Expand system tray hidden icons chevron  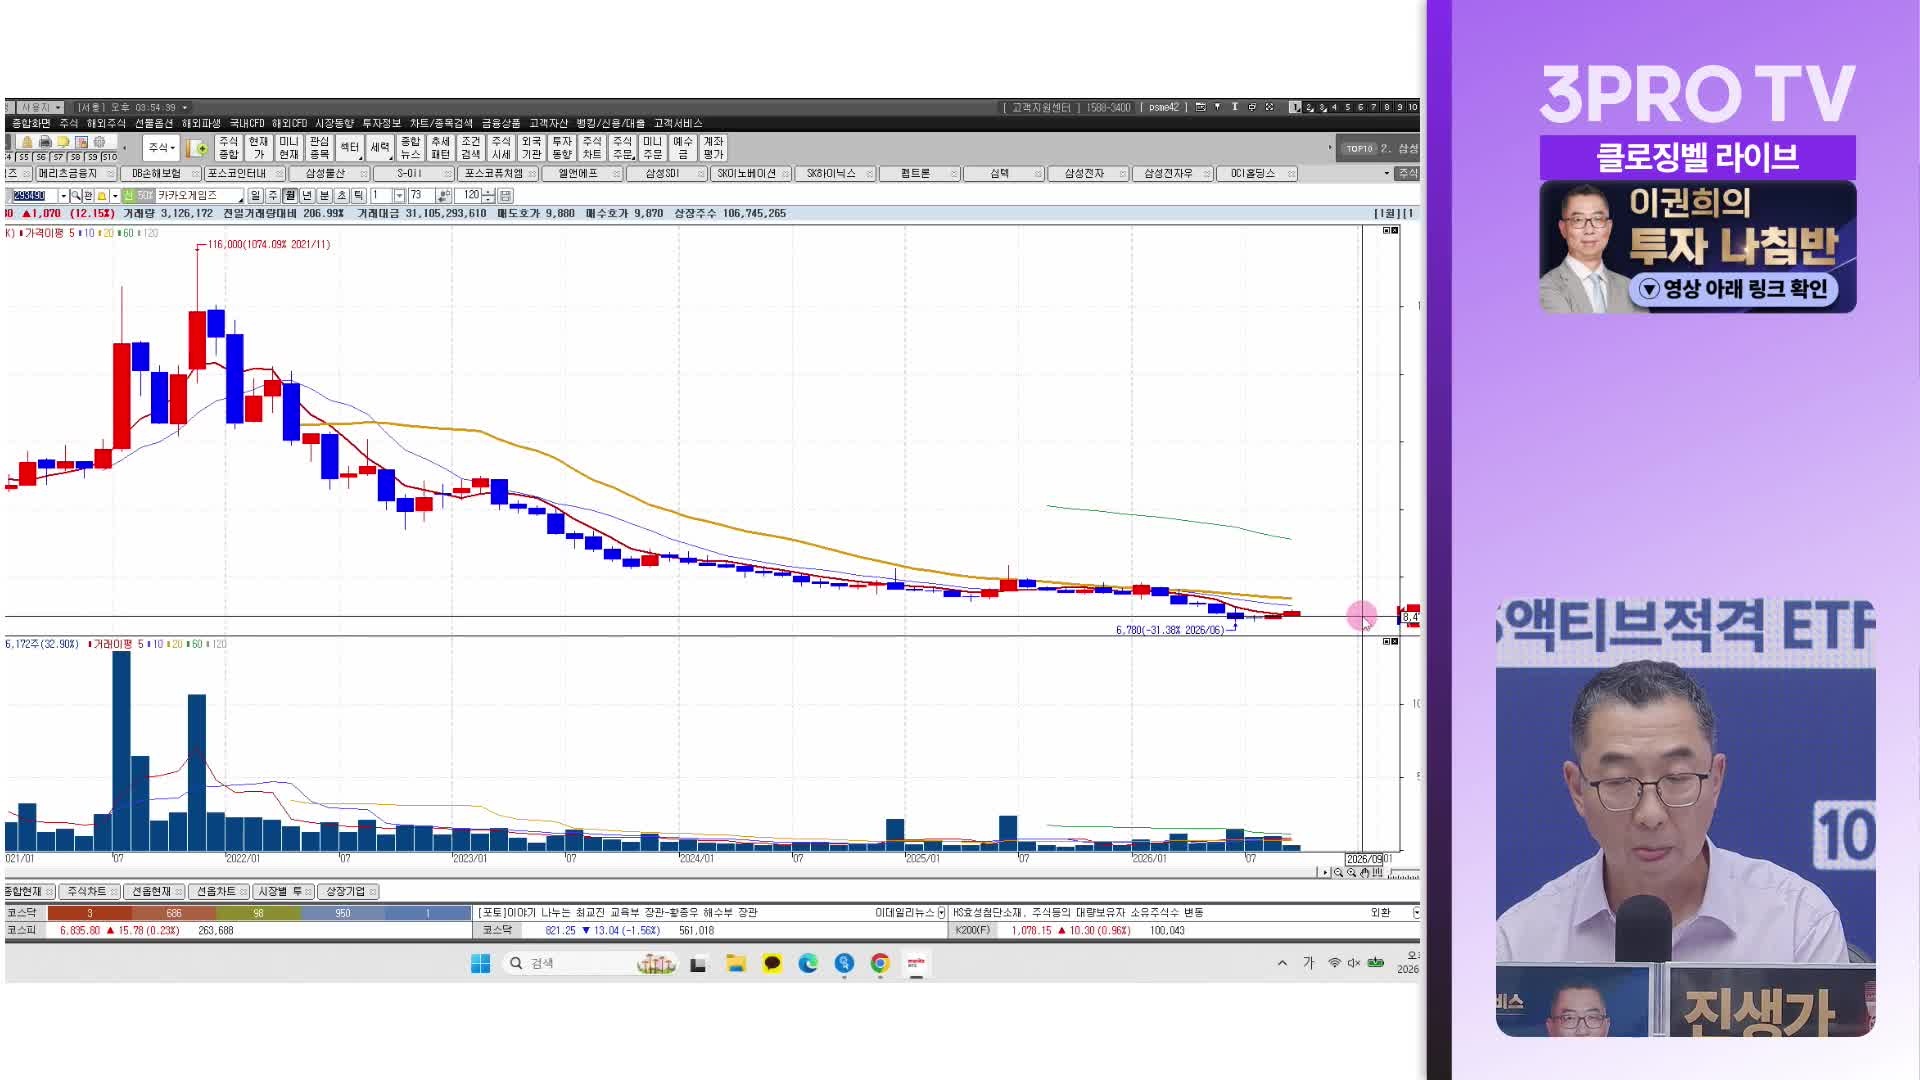tap(1282, 963)
